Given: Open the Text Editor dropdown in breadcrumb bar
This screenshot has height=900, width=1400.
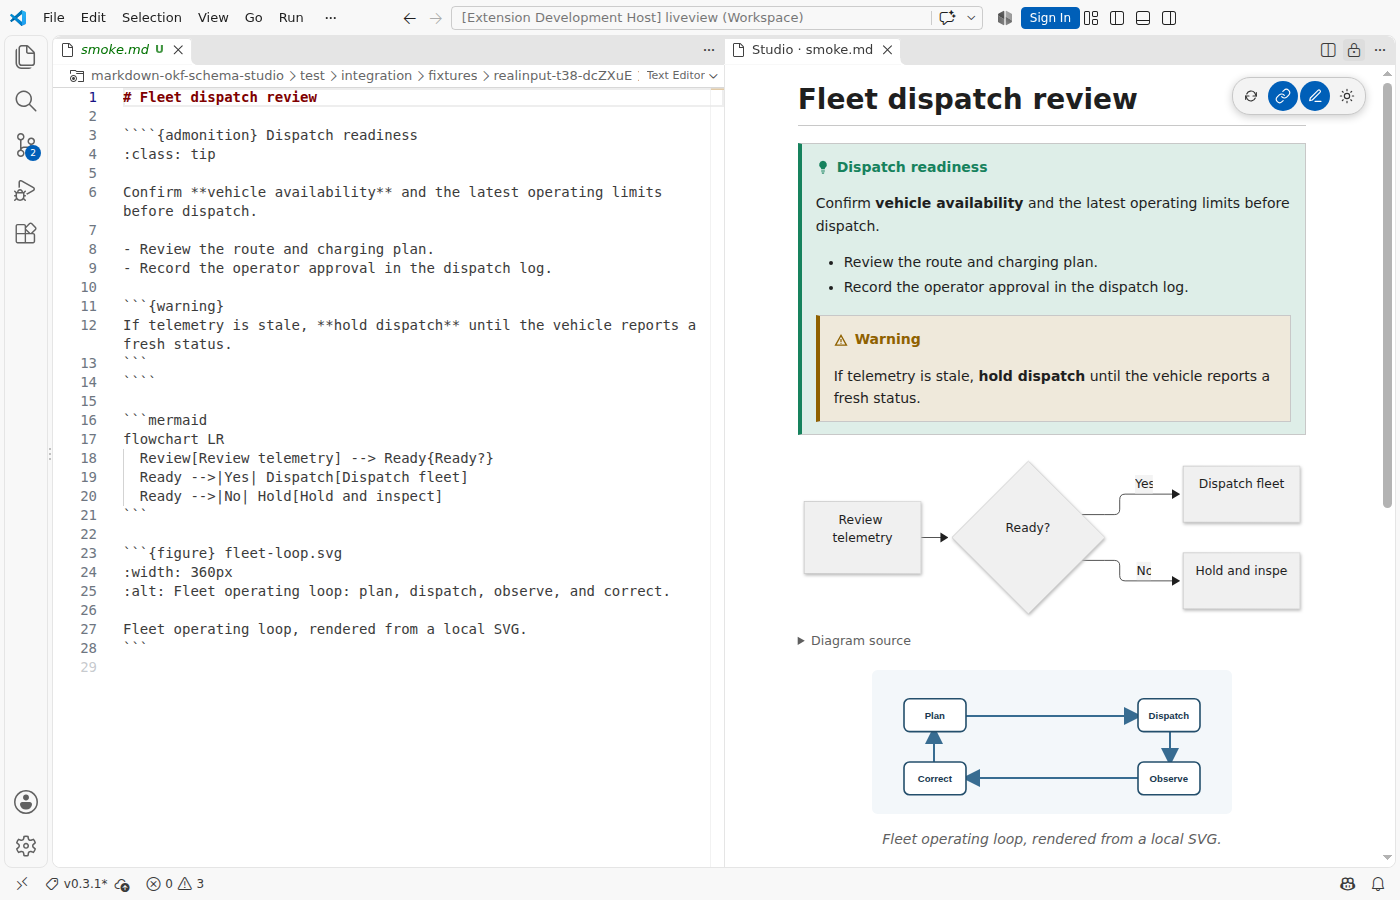Looking at the screenshot, I should 682,76.
